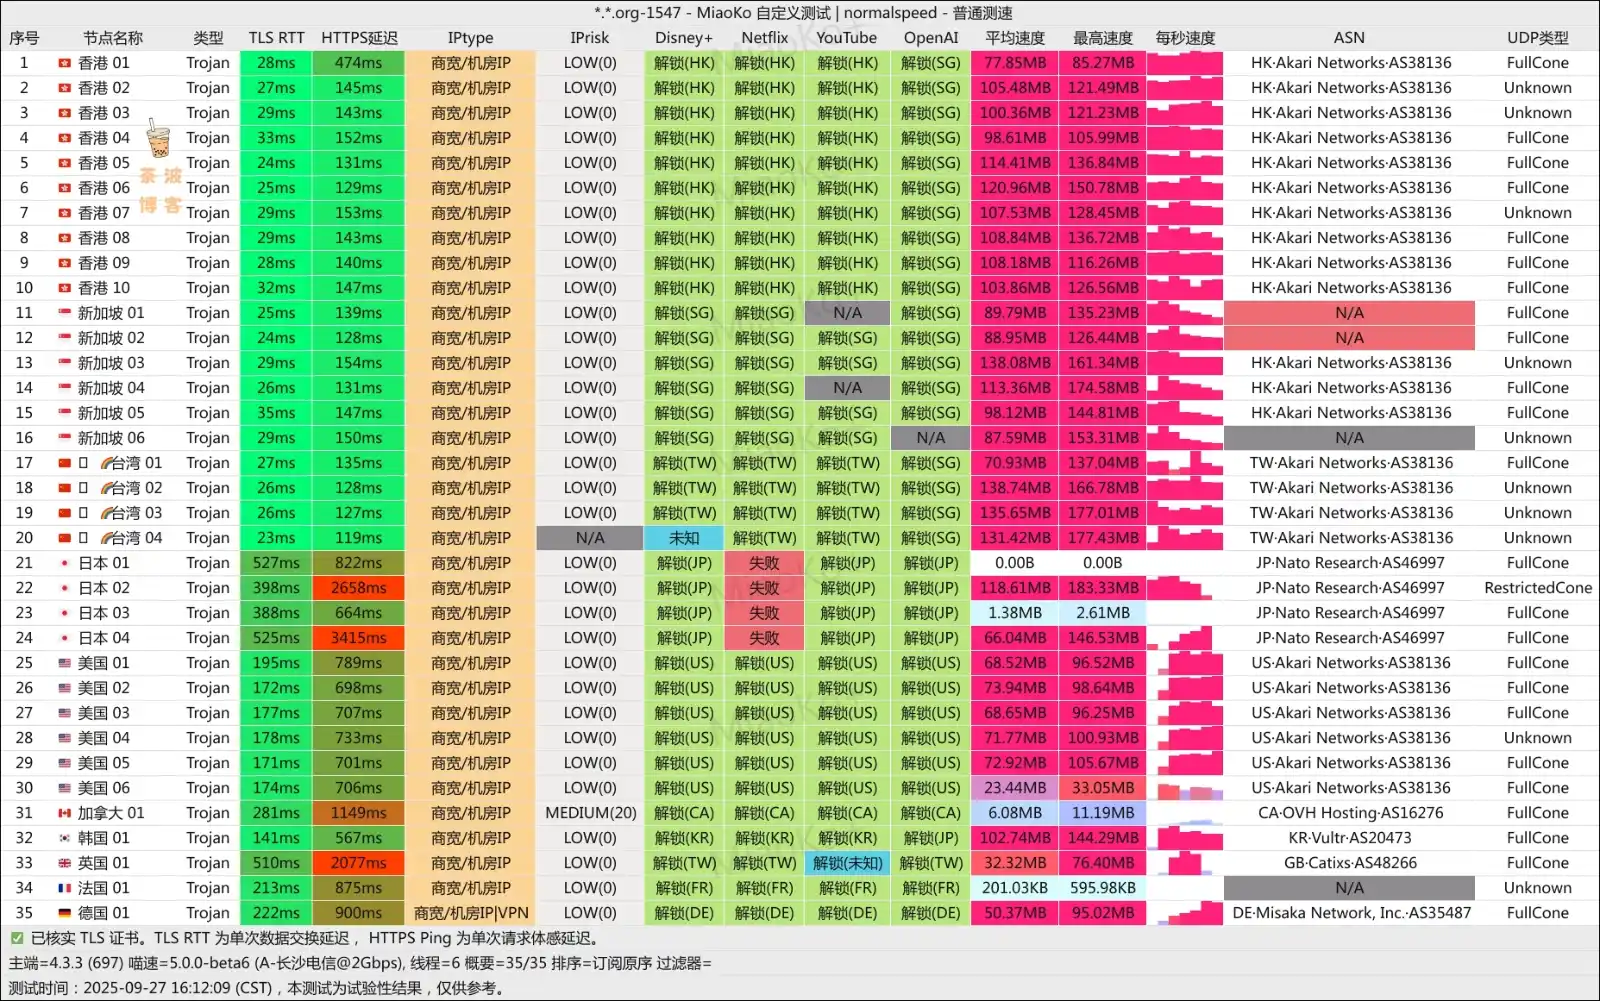Click the Japan flag beside 日本 01
1600x1001 pixels.
(64, 563)
